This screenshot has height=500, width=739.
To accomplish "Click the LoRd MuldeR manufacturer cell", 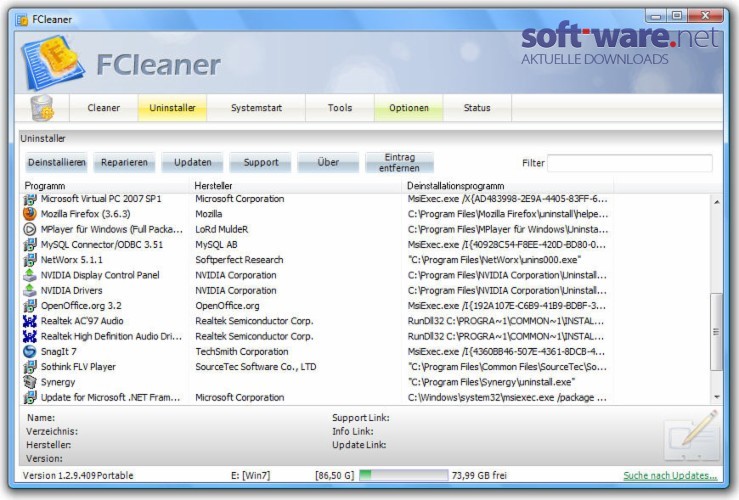I will coord(222,230).
